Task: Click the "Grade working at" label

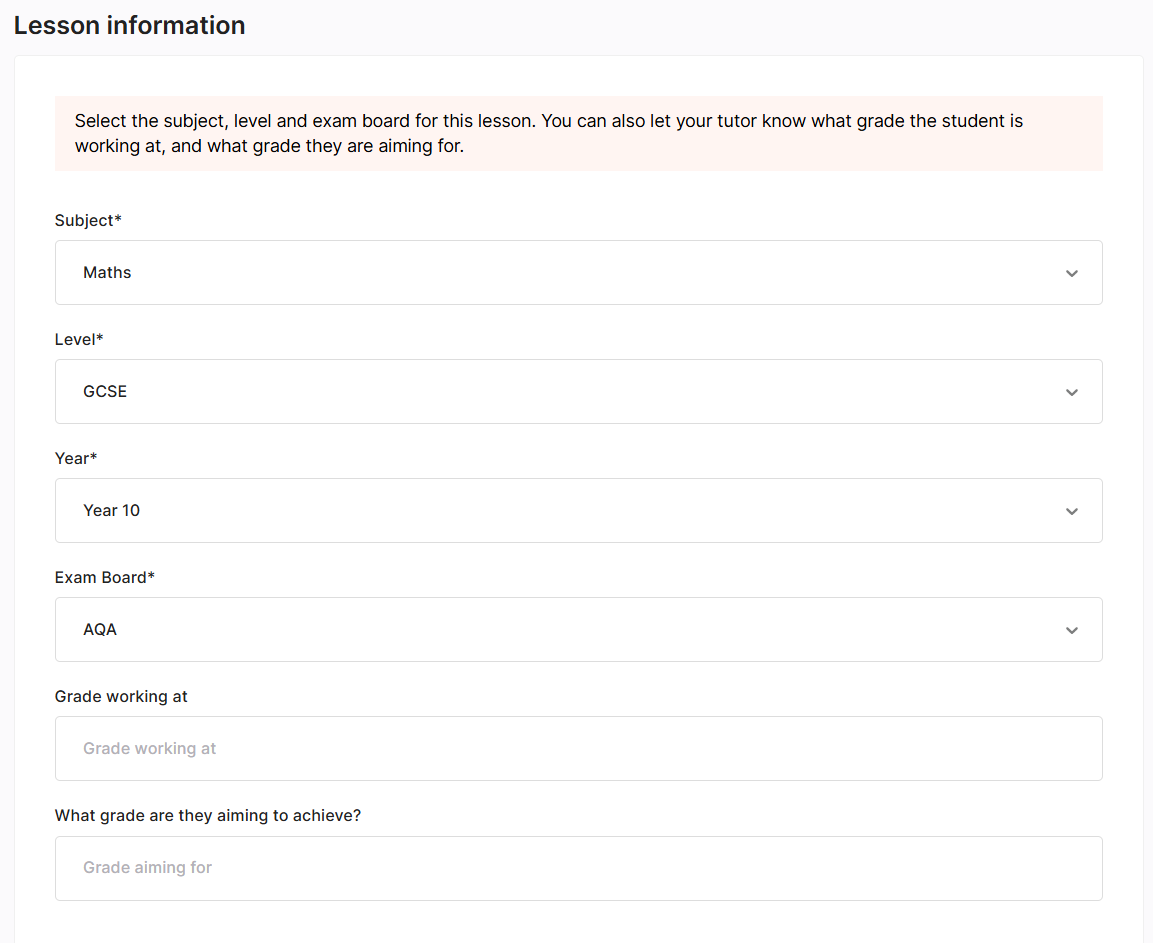Action: (x=121, y=696)
